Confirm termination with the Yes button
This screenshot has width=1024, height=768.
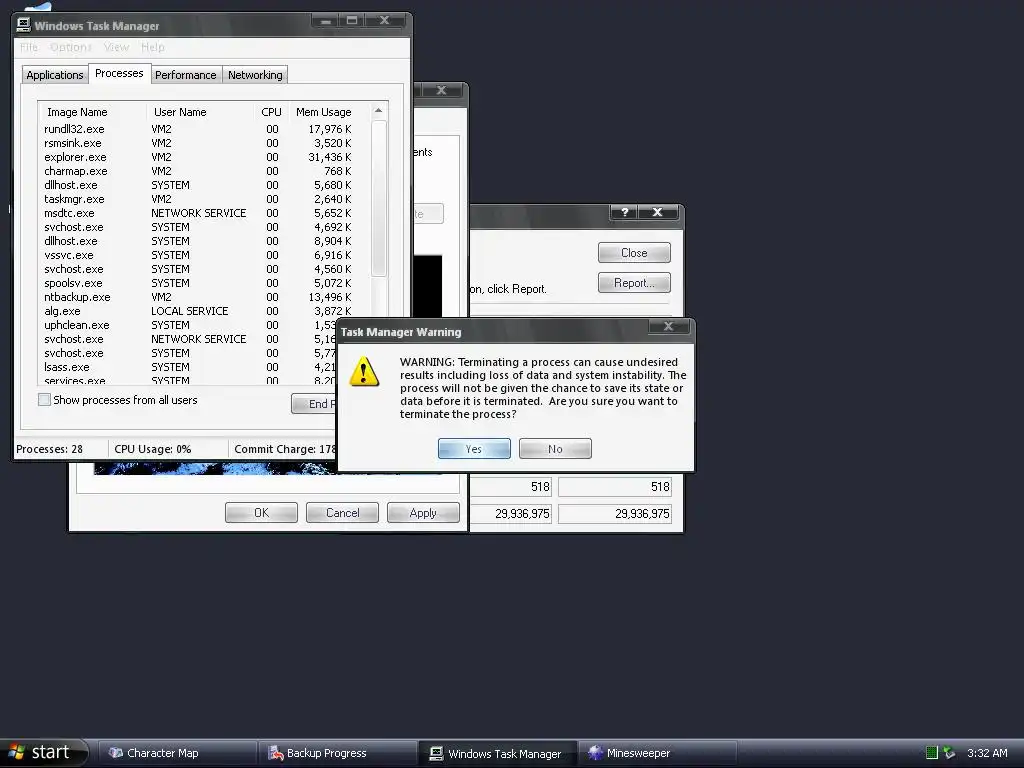[x=474, y=449]
